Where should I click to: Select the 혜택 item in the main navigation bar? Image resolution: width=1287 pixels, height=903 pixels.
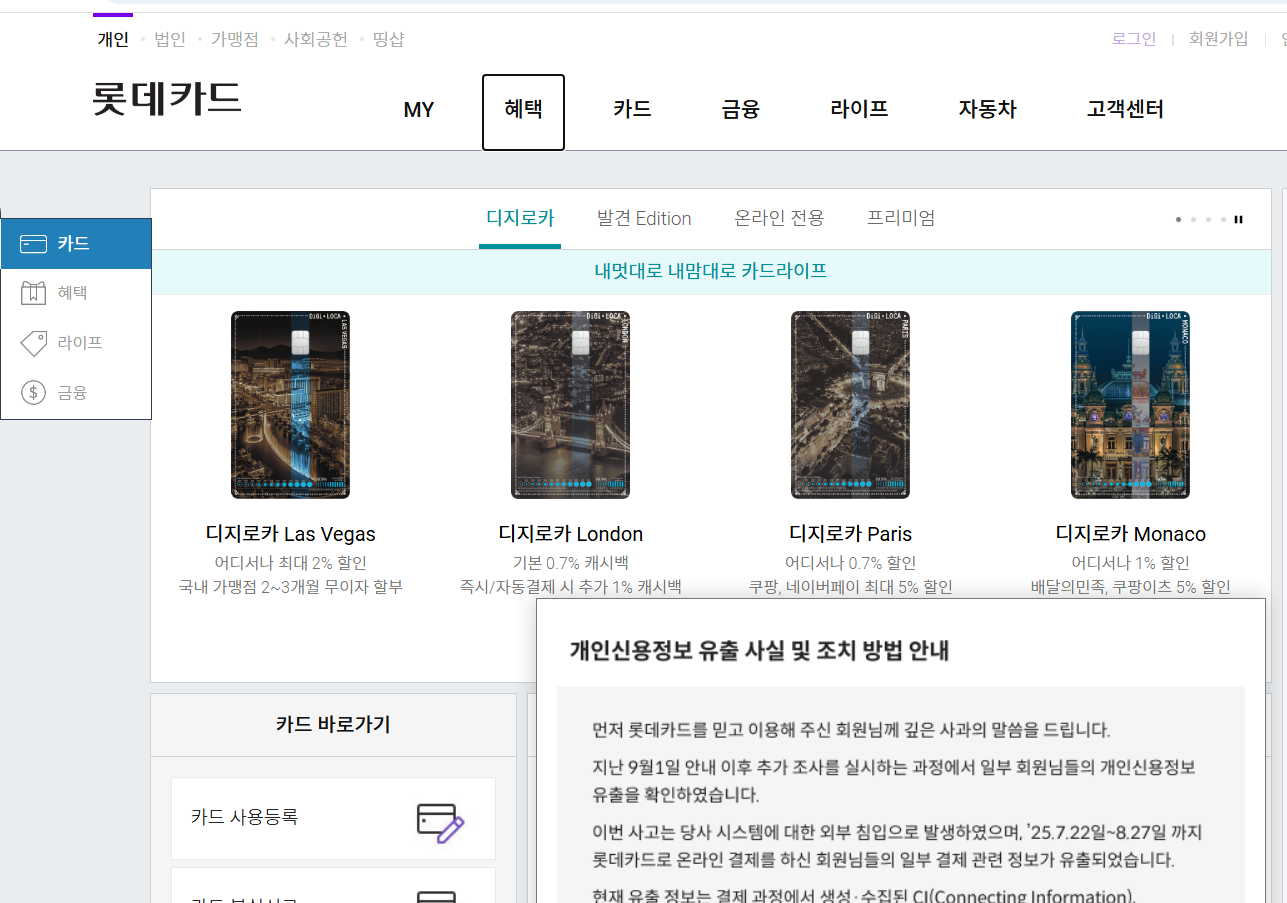click(x=523, y=112)
